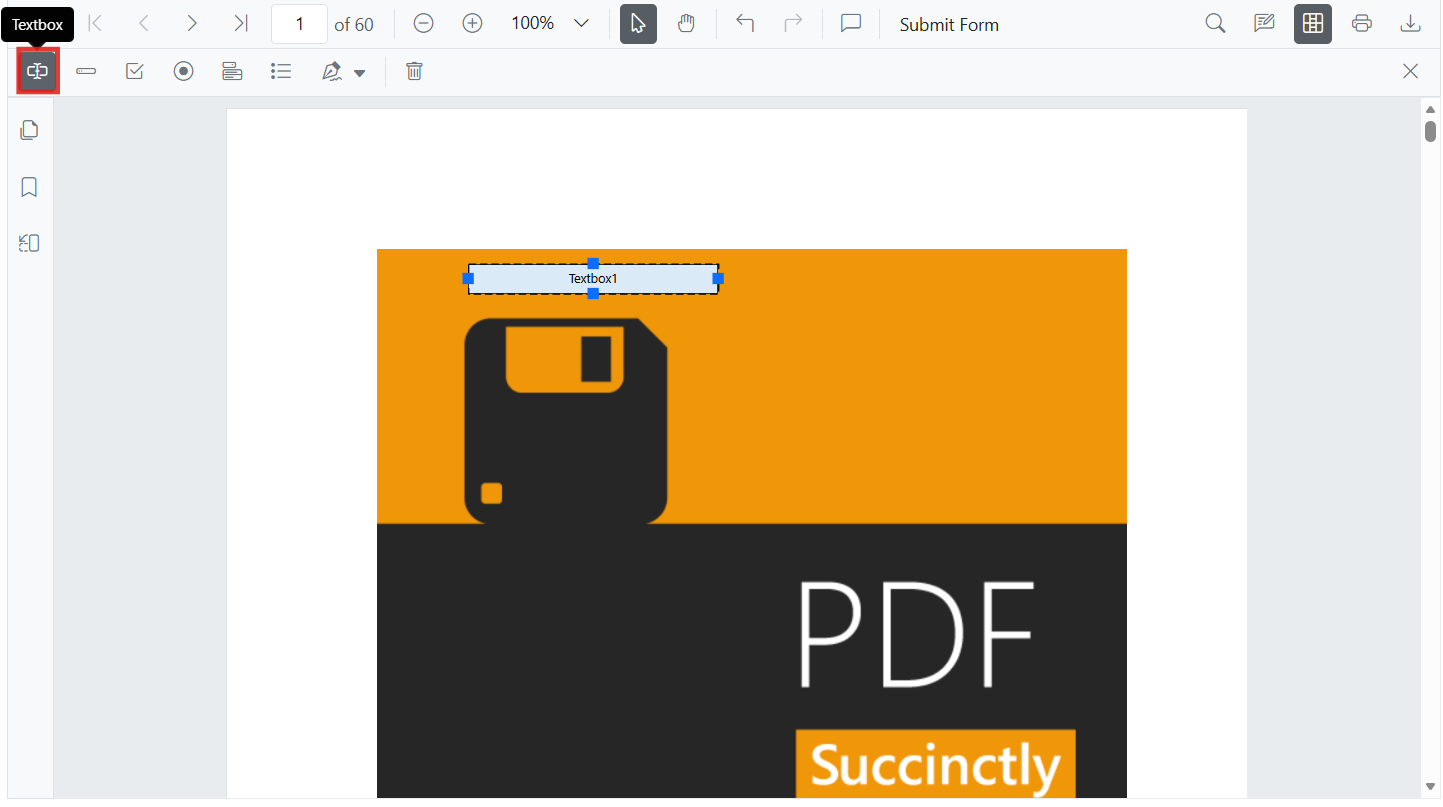Select the List box form field tool
Image resolution: width=1443 pixels, height=807 pixels.
click(x=281, y=71)
